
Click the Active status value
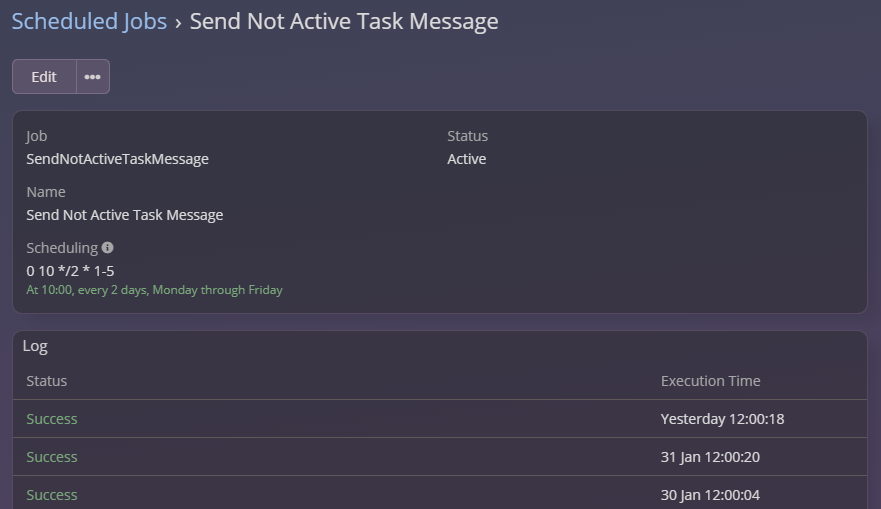coord(466,159)
